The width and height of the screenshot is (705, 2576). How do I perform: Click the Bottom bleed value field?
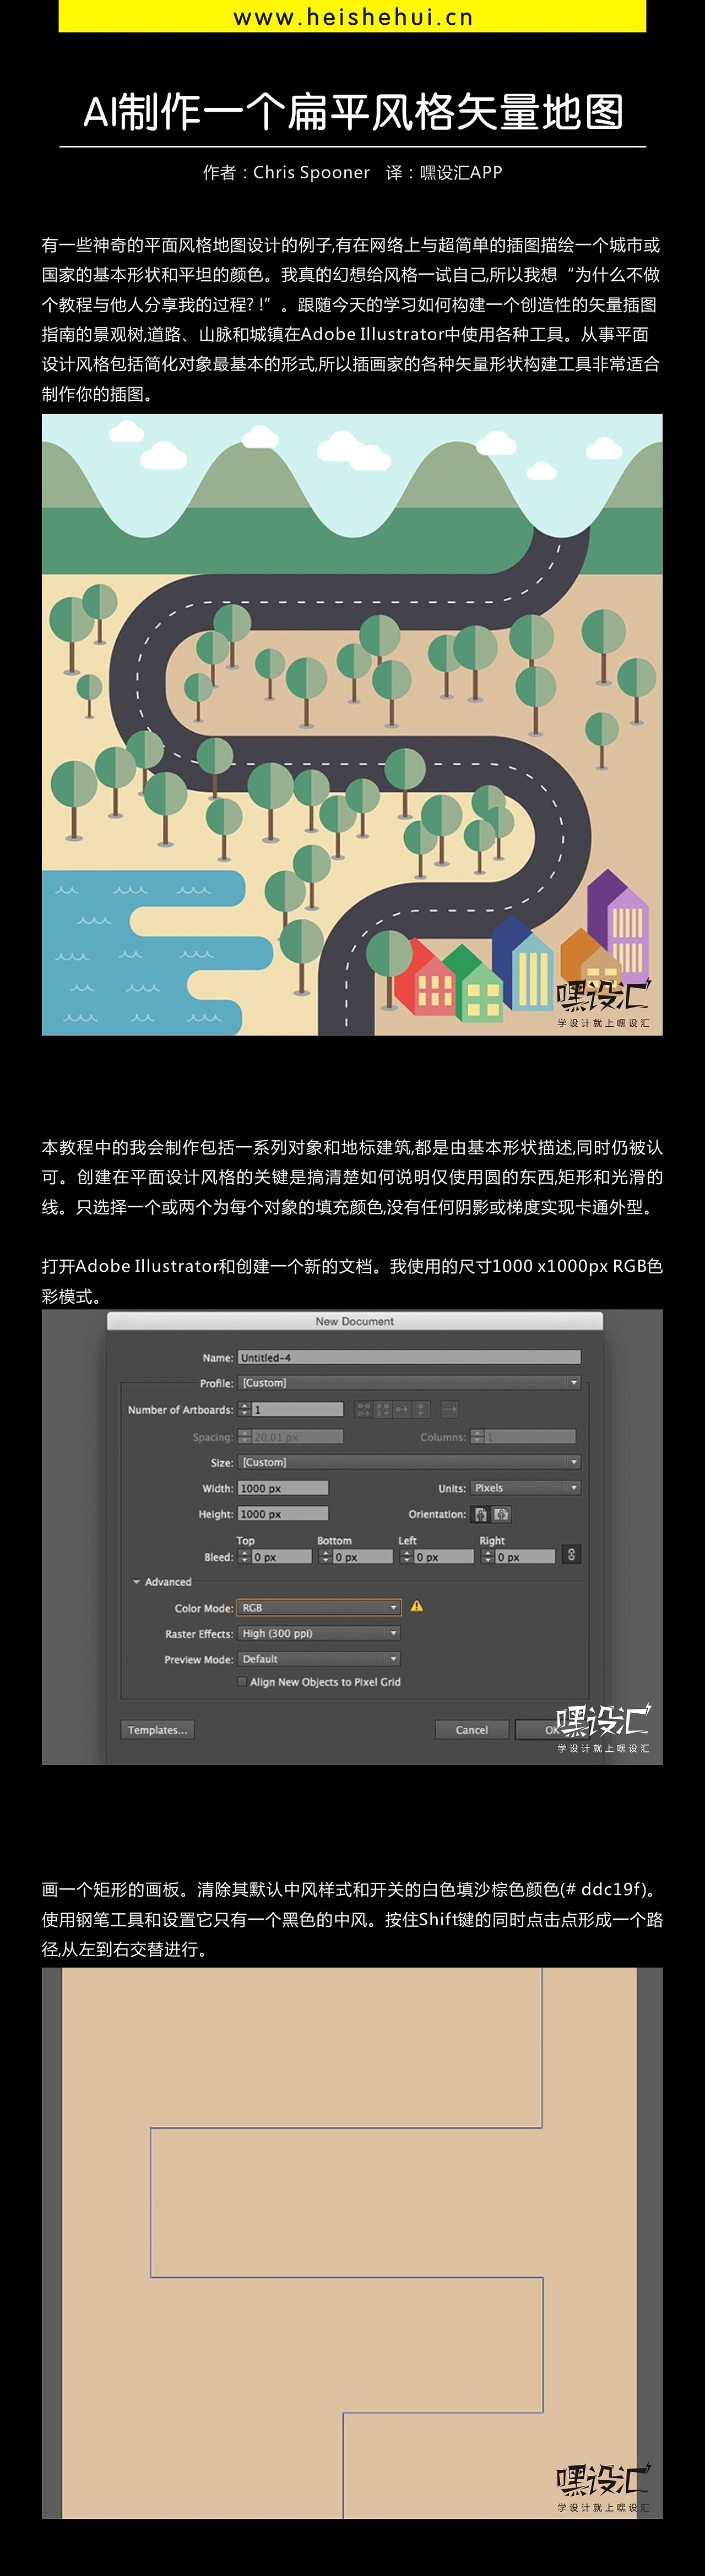pyautogui.click(x=362, y=1557)
